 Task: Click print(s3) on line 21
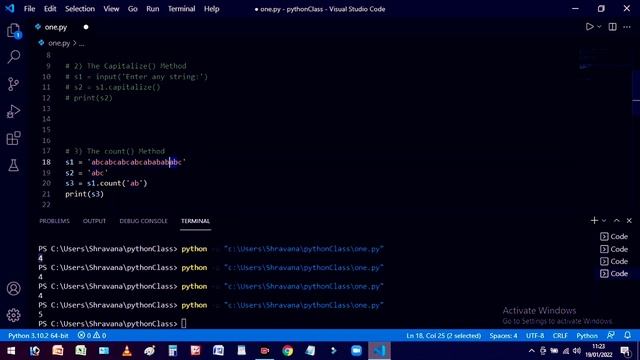84,194
